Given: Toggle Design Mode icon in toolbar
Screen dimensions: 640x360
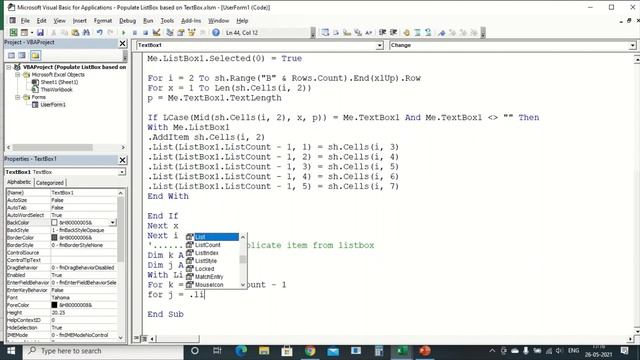Looking at the screenshot, I should pos(156,33).
